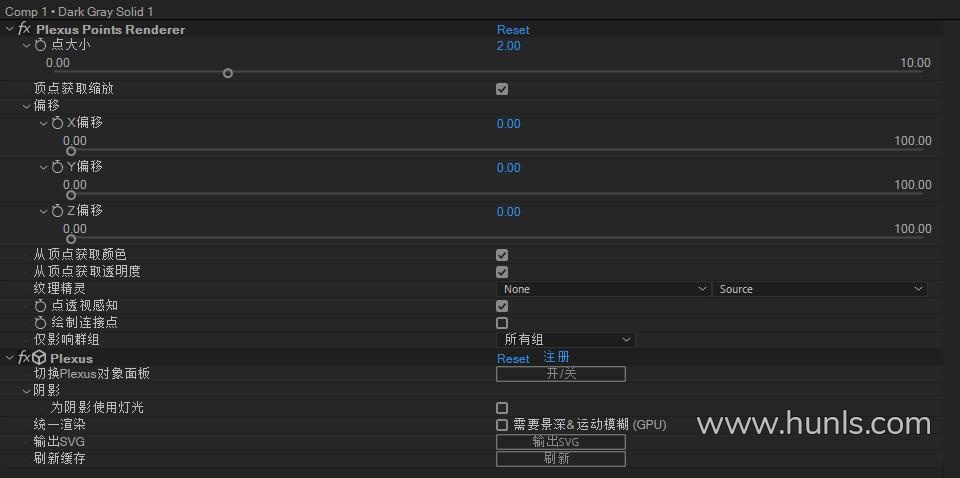The image size is (960, 478).
Task: Click the X偏移 slider handle
Action: (x=71, y=151)
